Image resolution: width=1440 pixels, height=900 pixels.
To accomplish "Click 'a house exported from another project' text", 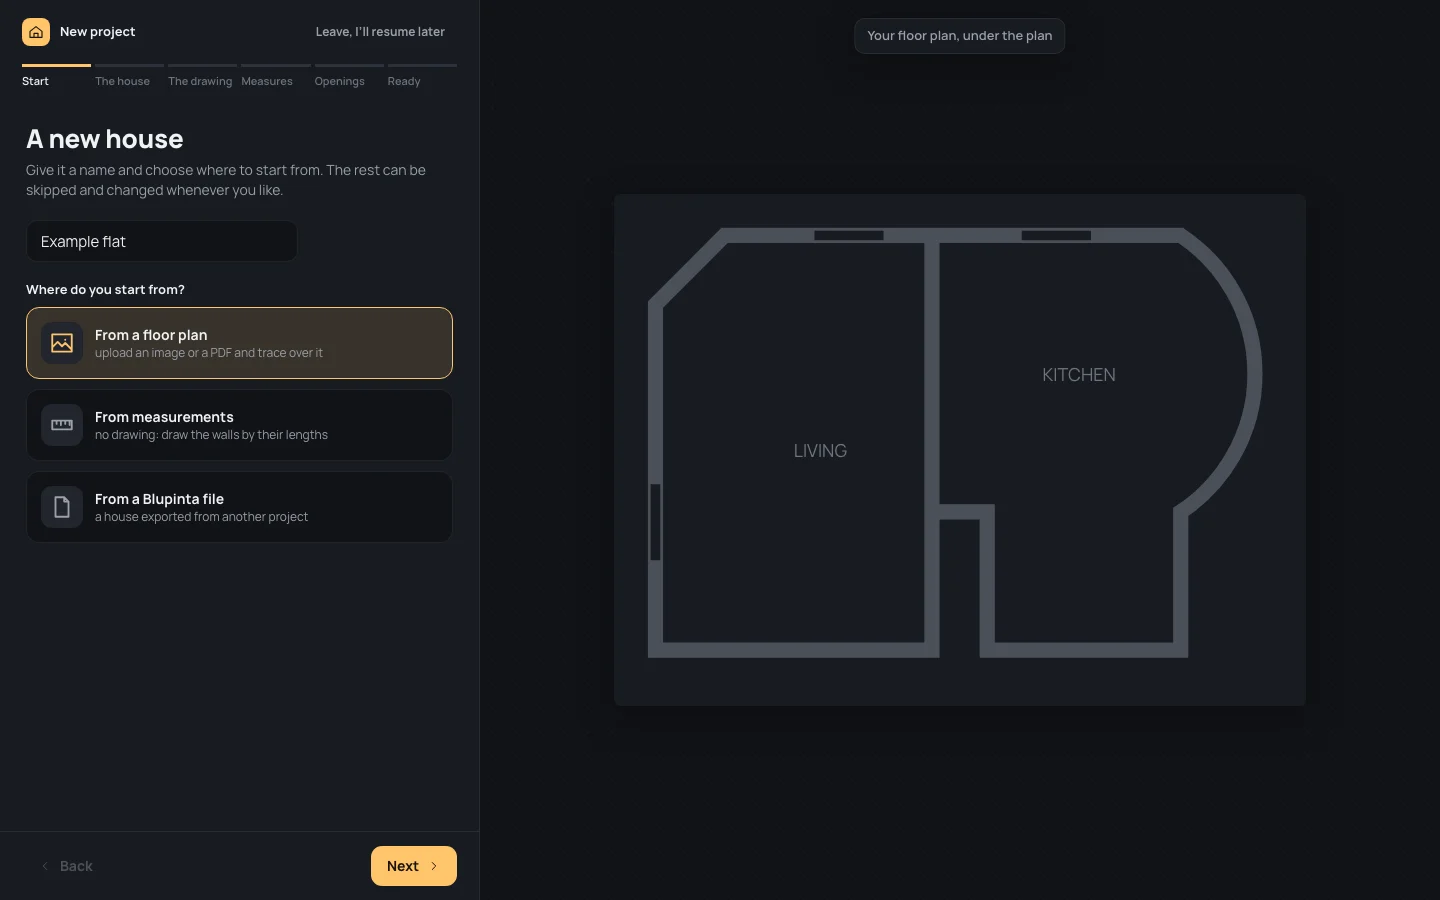I will tap(201, 517).
